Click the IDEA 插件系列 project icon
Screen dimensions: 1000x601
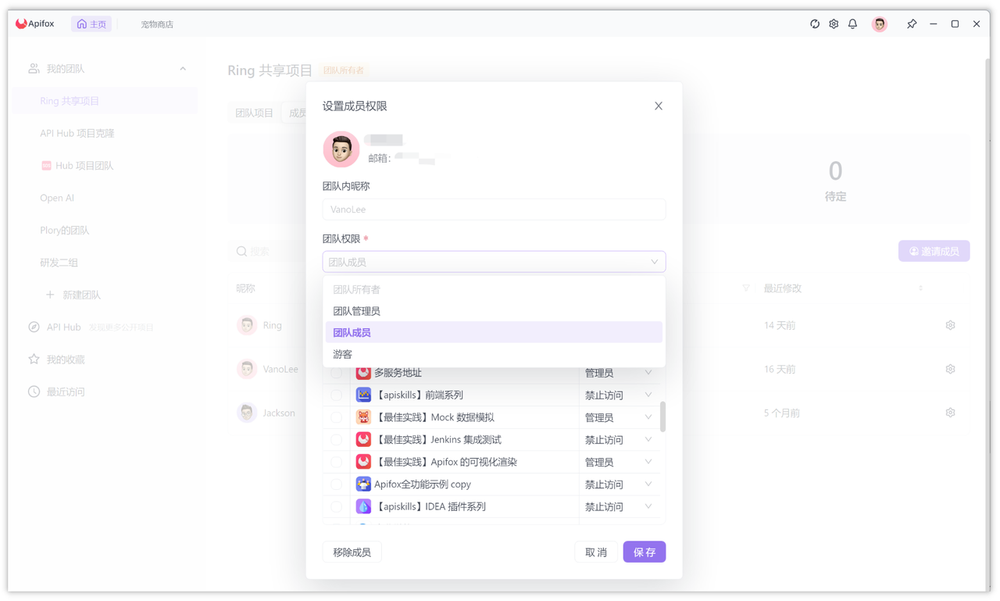point(364,507)
